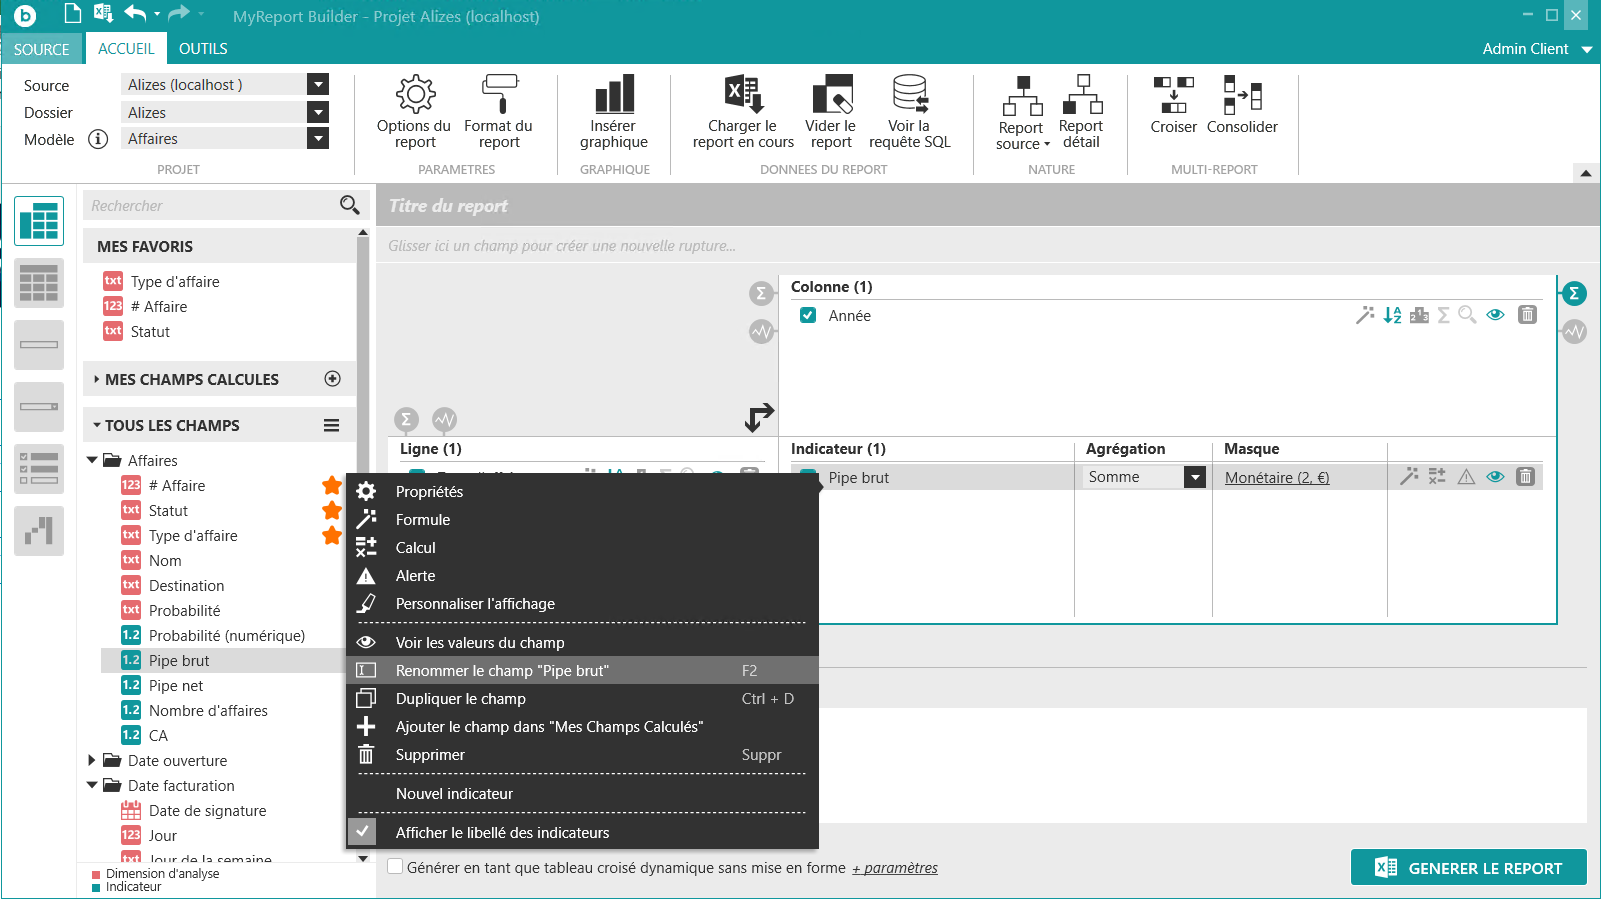Toggle visibility eye for Pipe brut indicator
The image size is (1601, 899).
1495,477
